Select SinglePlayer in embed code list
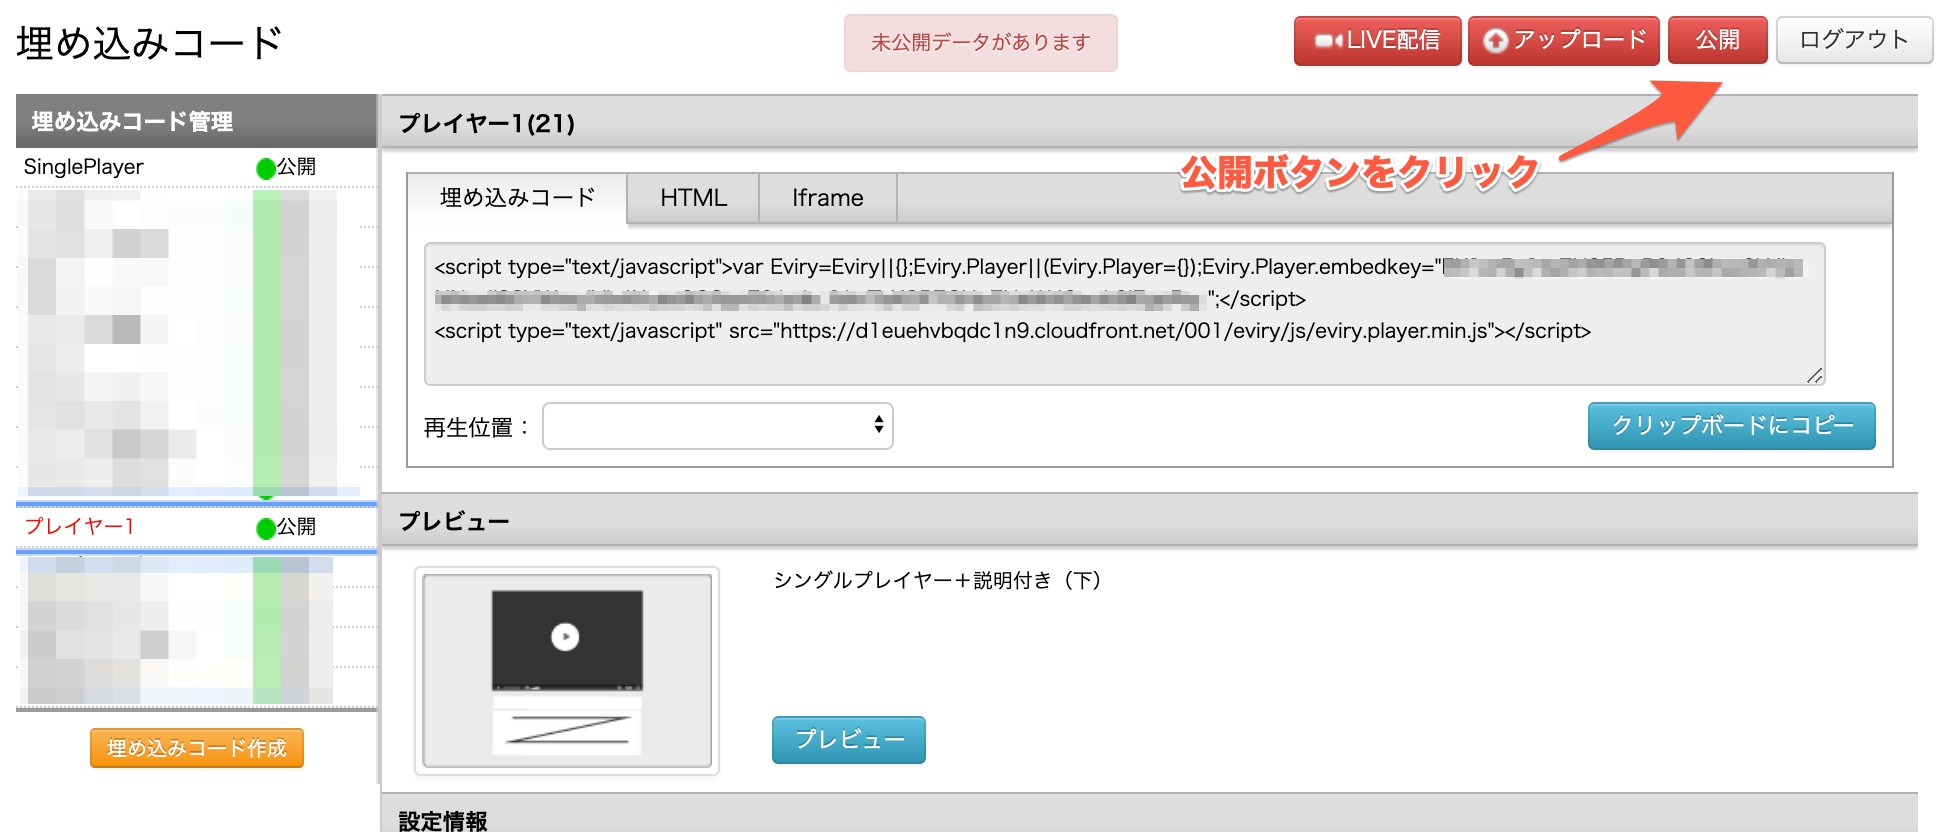 coord(84,167)
